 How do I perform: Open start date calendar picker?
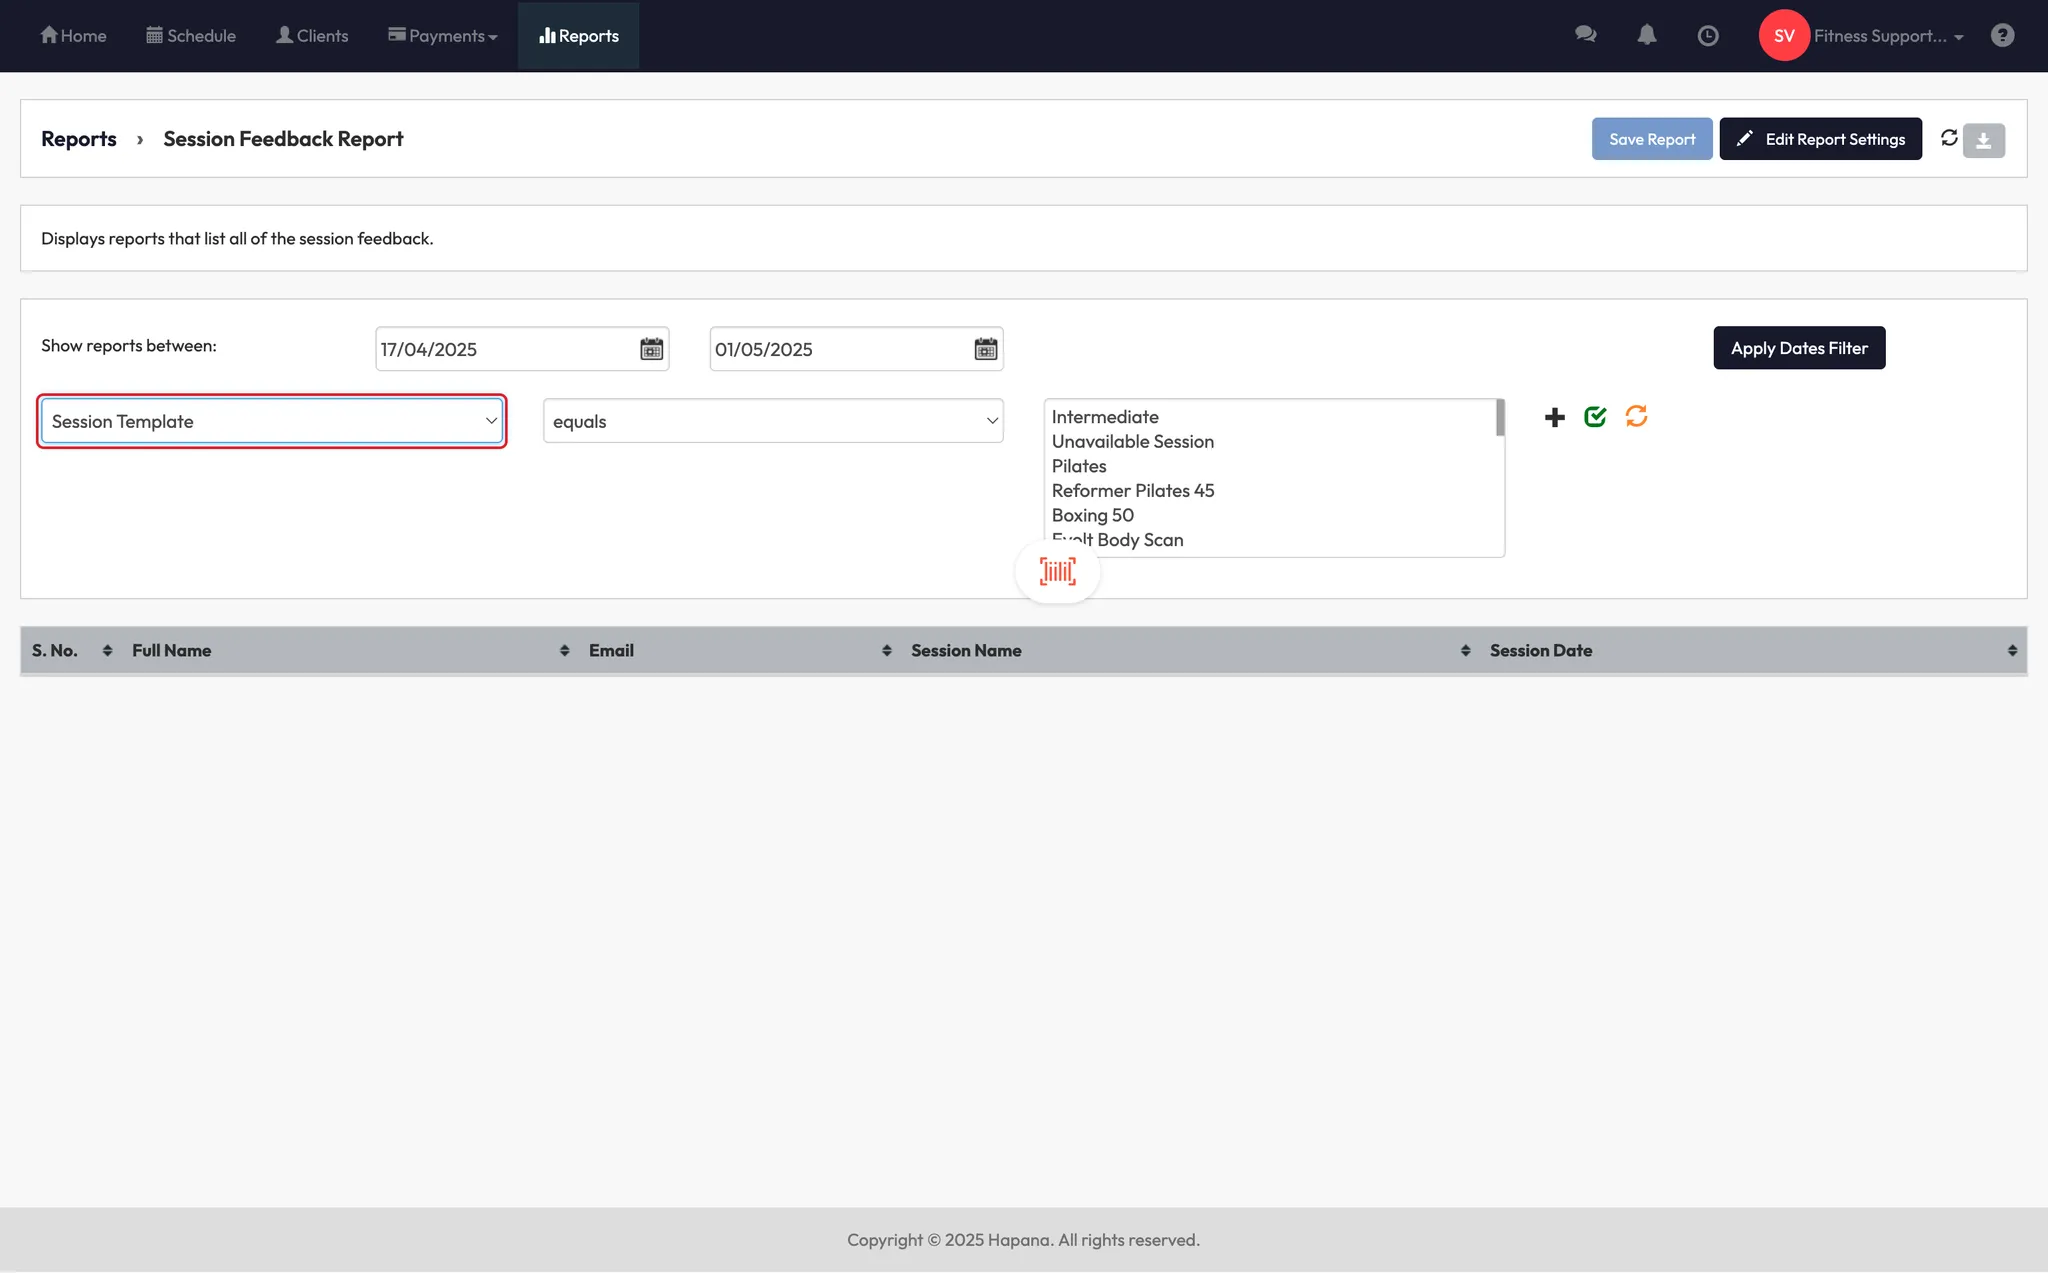click(651, 349)
